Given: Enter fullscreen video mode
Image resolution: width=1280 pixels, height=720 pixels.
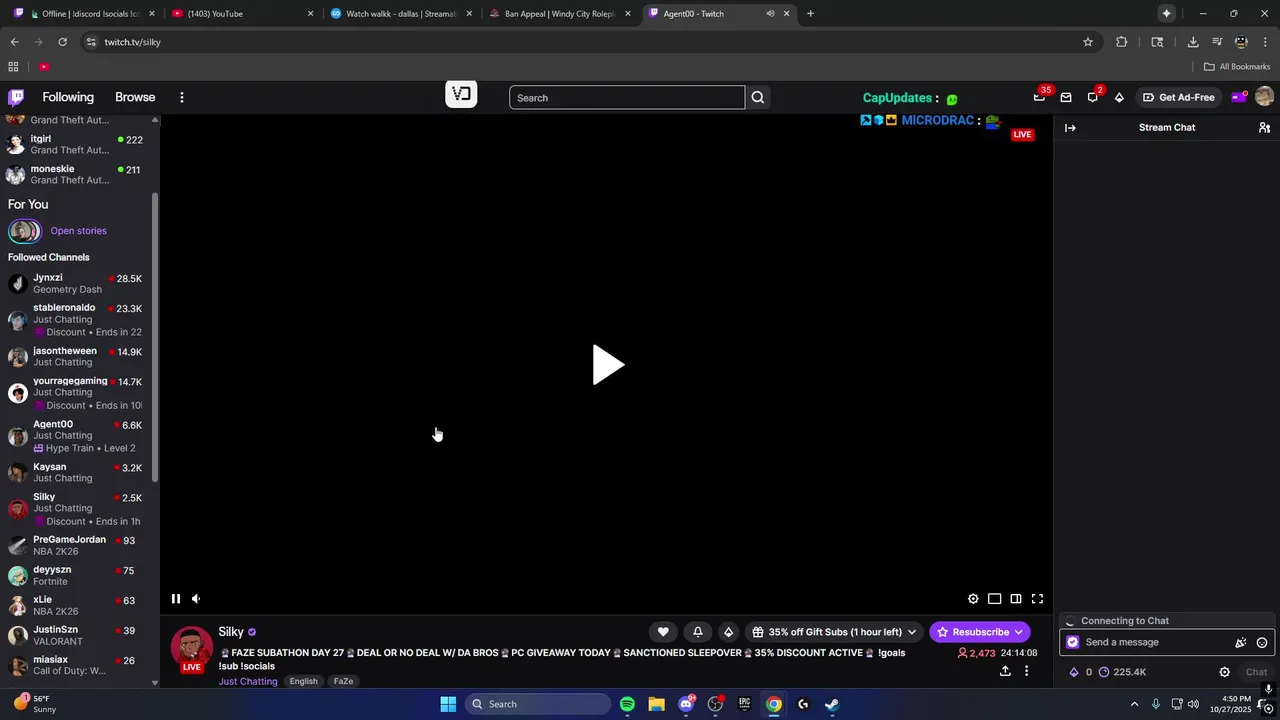Looking at the screenshot, I should tap(1037, 599).
